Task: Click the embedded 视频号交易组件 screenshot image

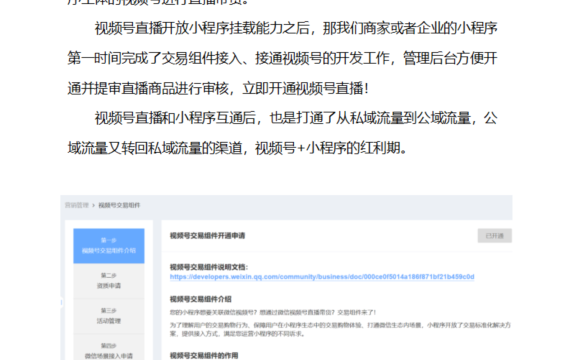Action: coord(286,277)
